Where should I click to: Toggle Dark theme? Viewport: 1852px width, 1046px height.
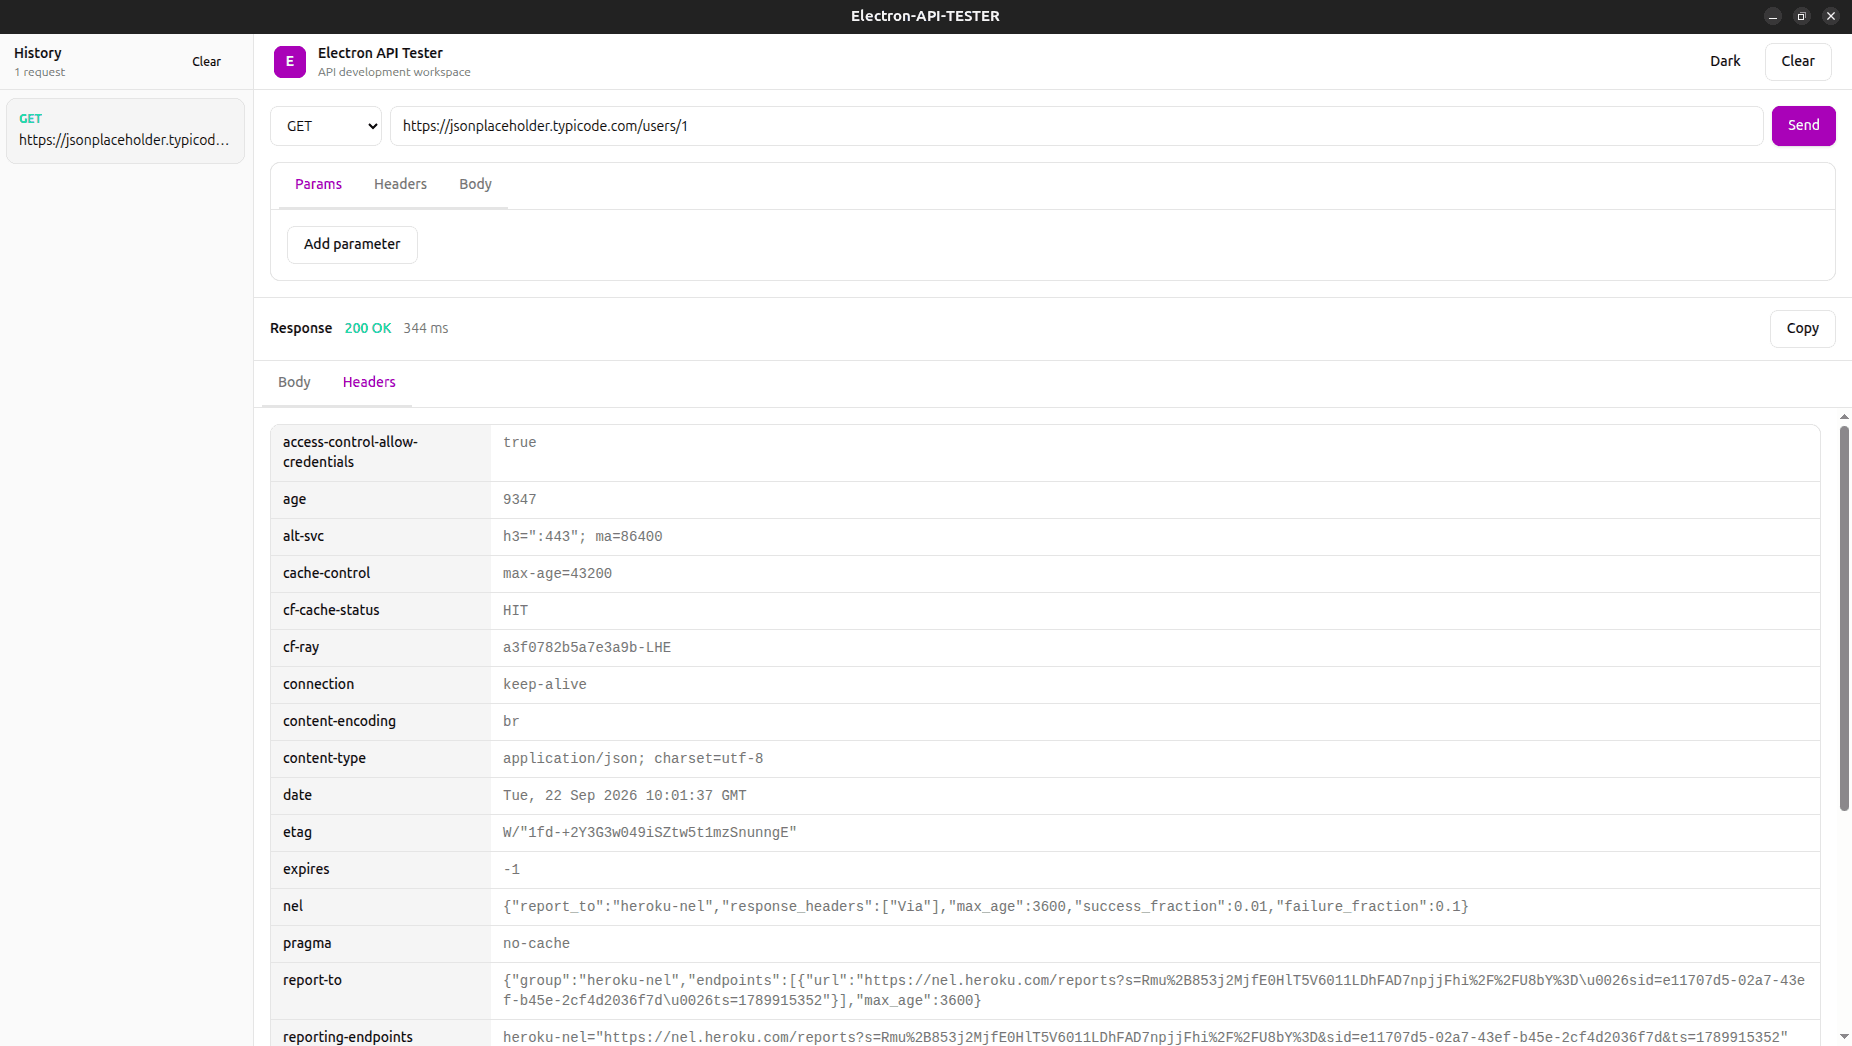[1725, 61]
